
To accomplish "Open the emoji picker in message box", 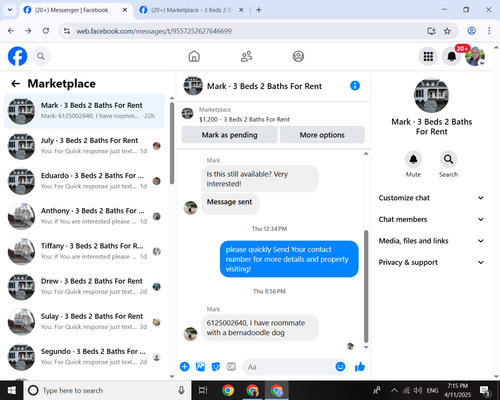I will point(340,367).
